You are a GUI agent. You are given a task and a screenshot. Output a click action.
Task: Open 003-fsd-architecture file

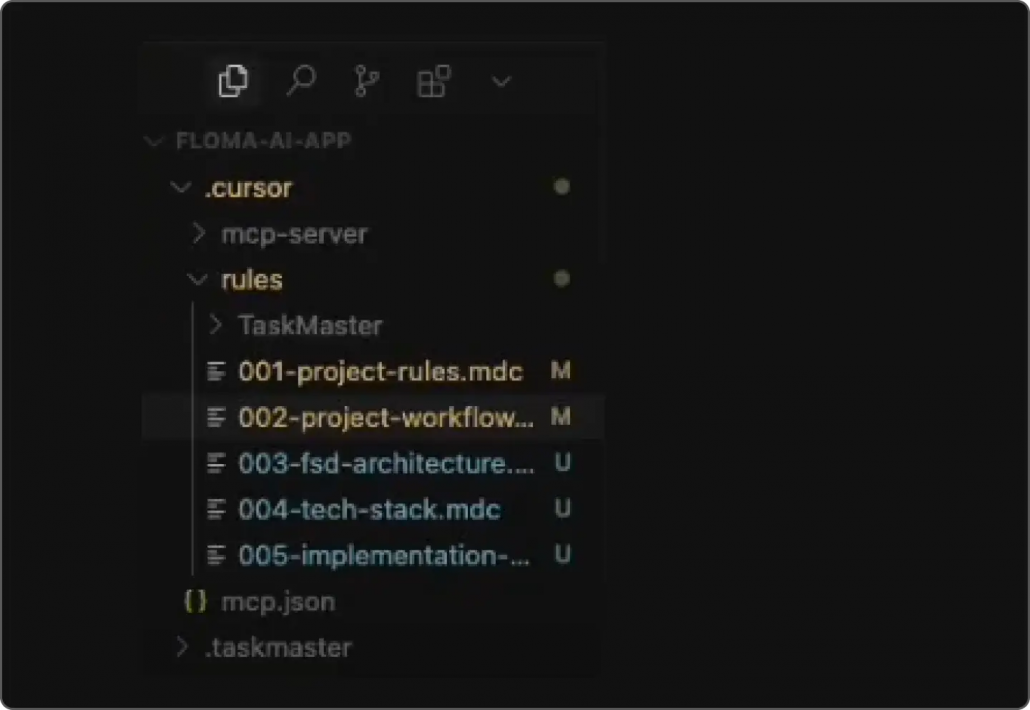[386, 464]
